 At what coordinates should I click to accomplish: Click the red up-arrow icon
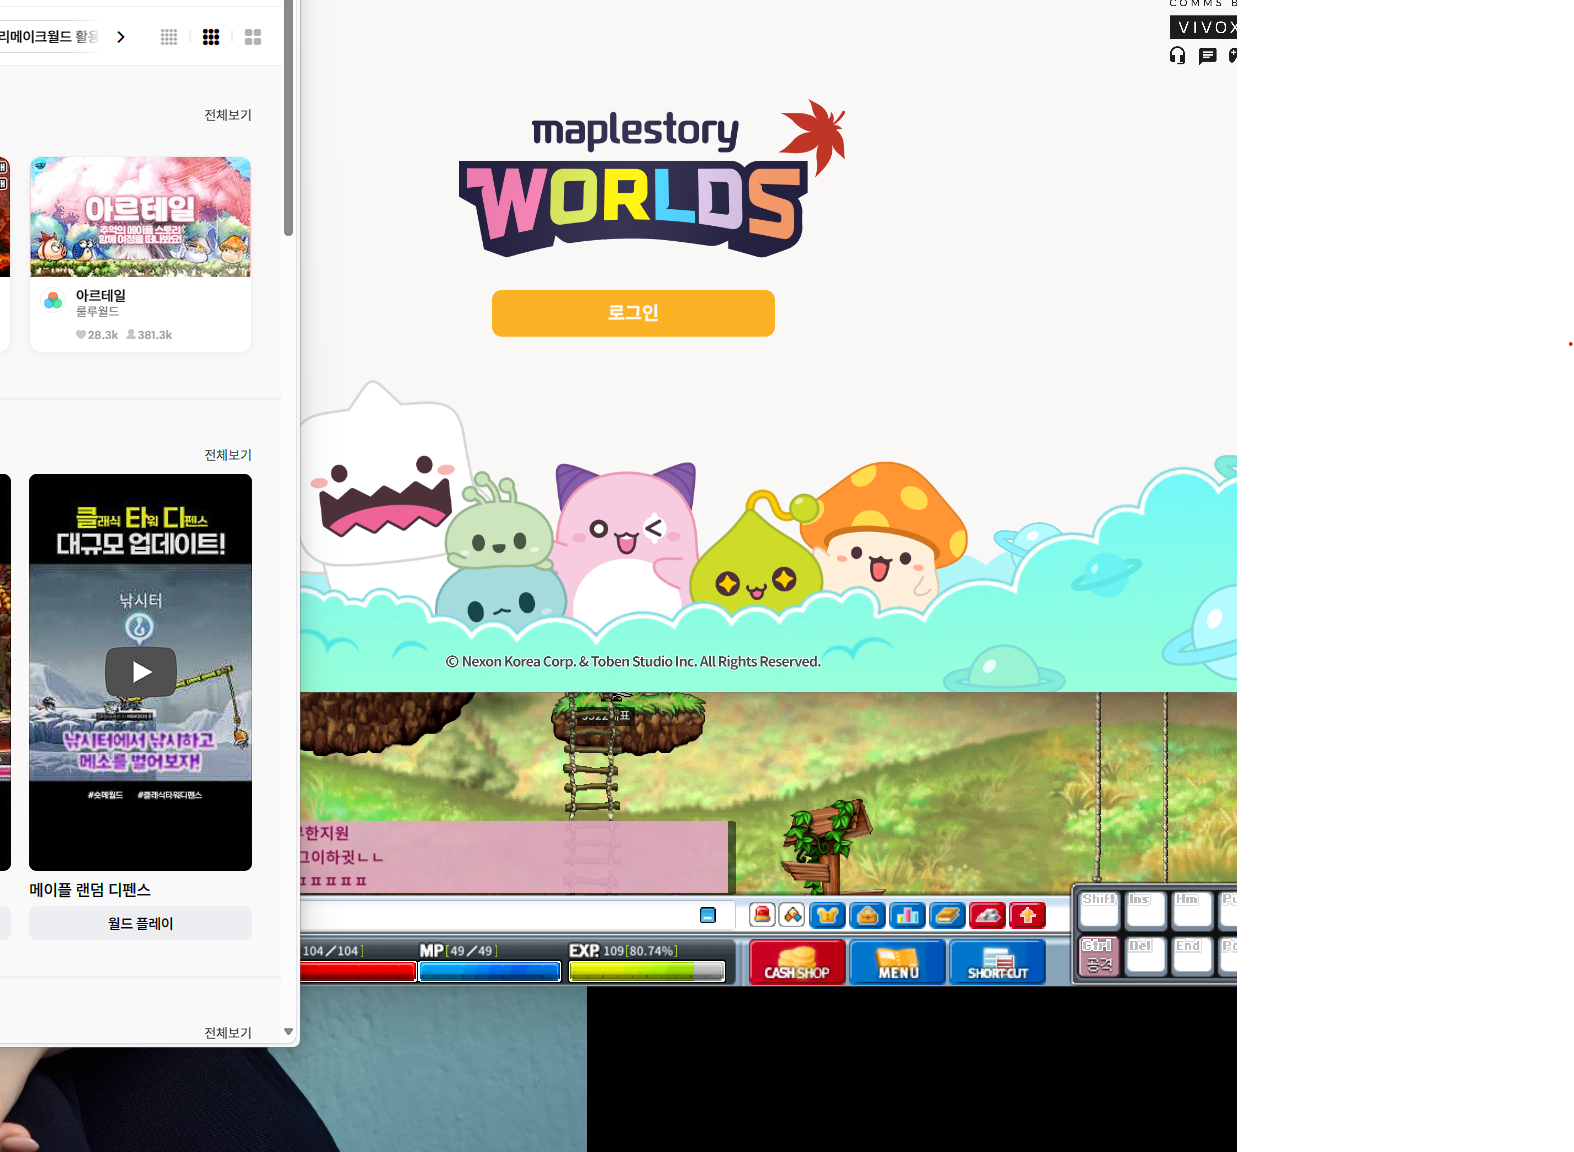click(1027, 915)
